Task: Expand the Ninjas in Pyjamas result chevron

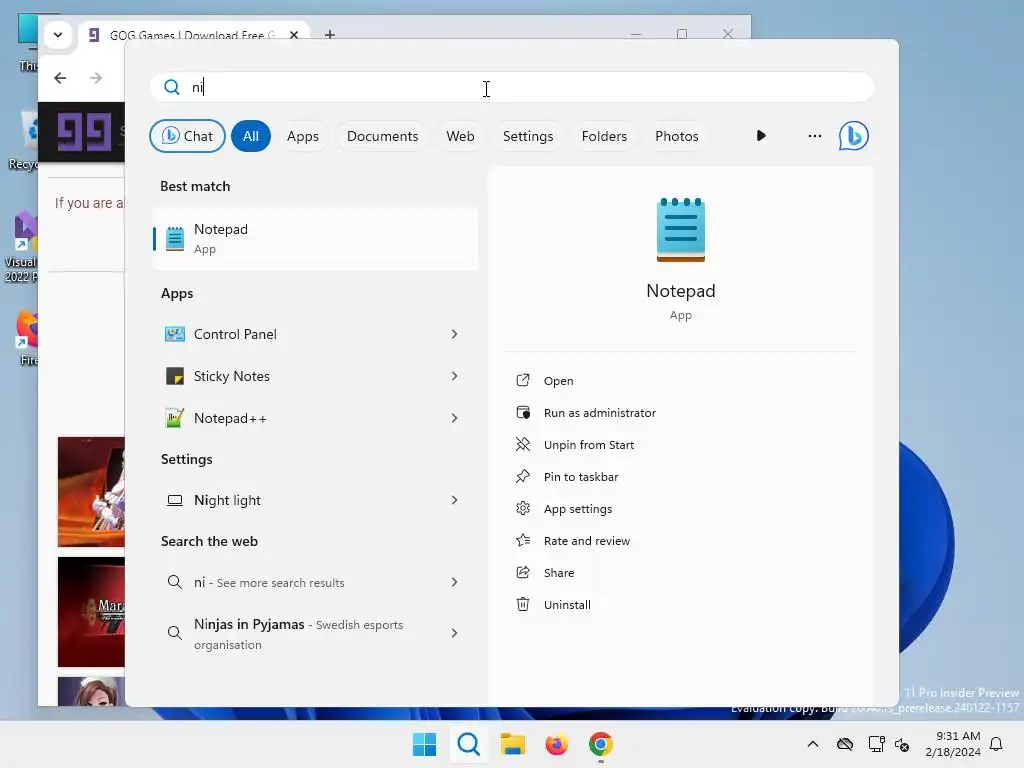Action: 455,633
